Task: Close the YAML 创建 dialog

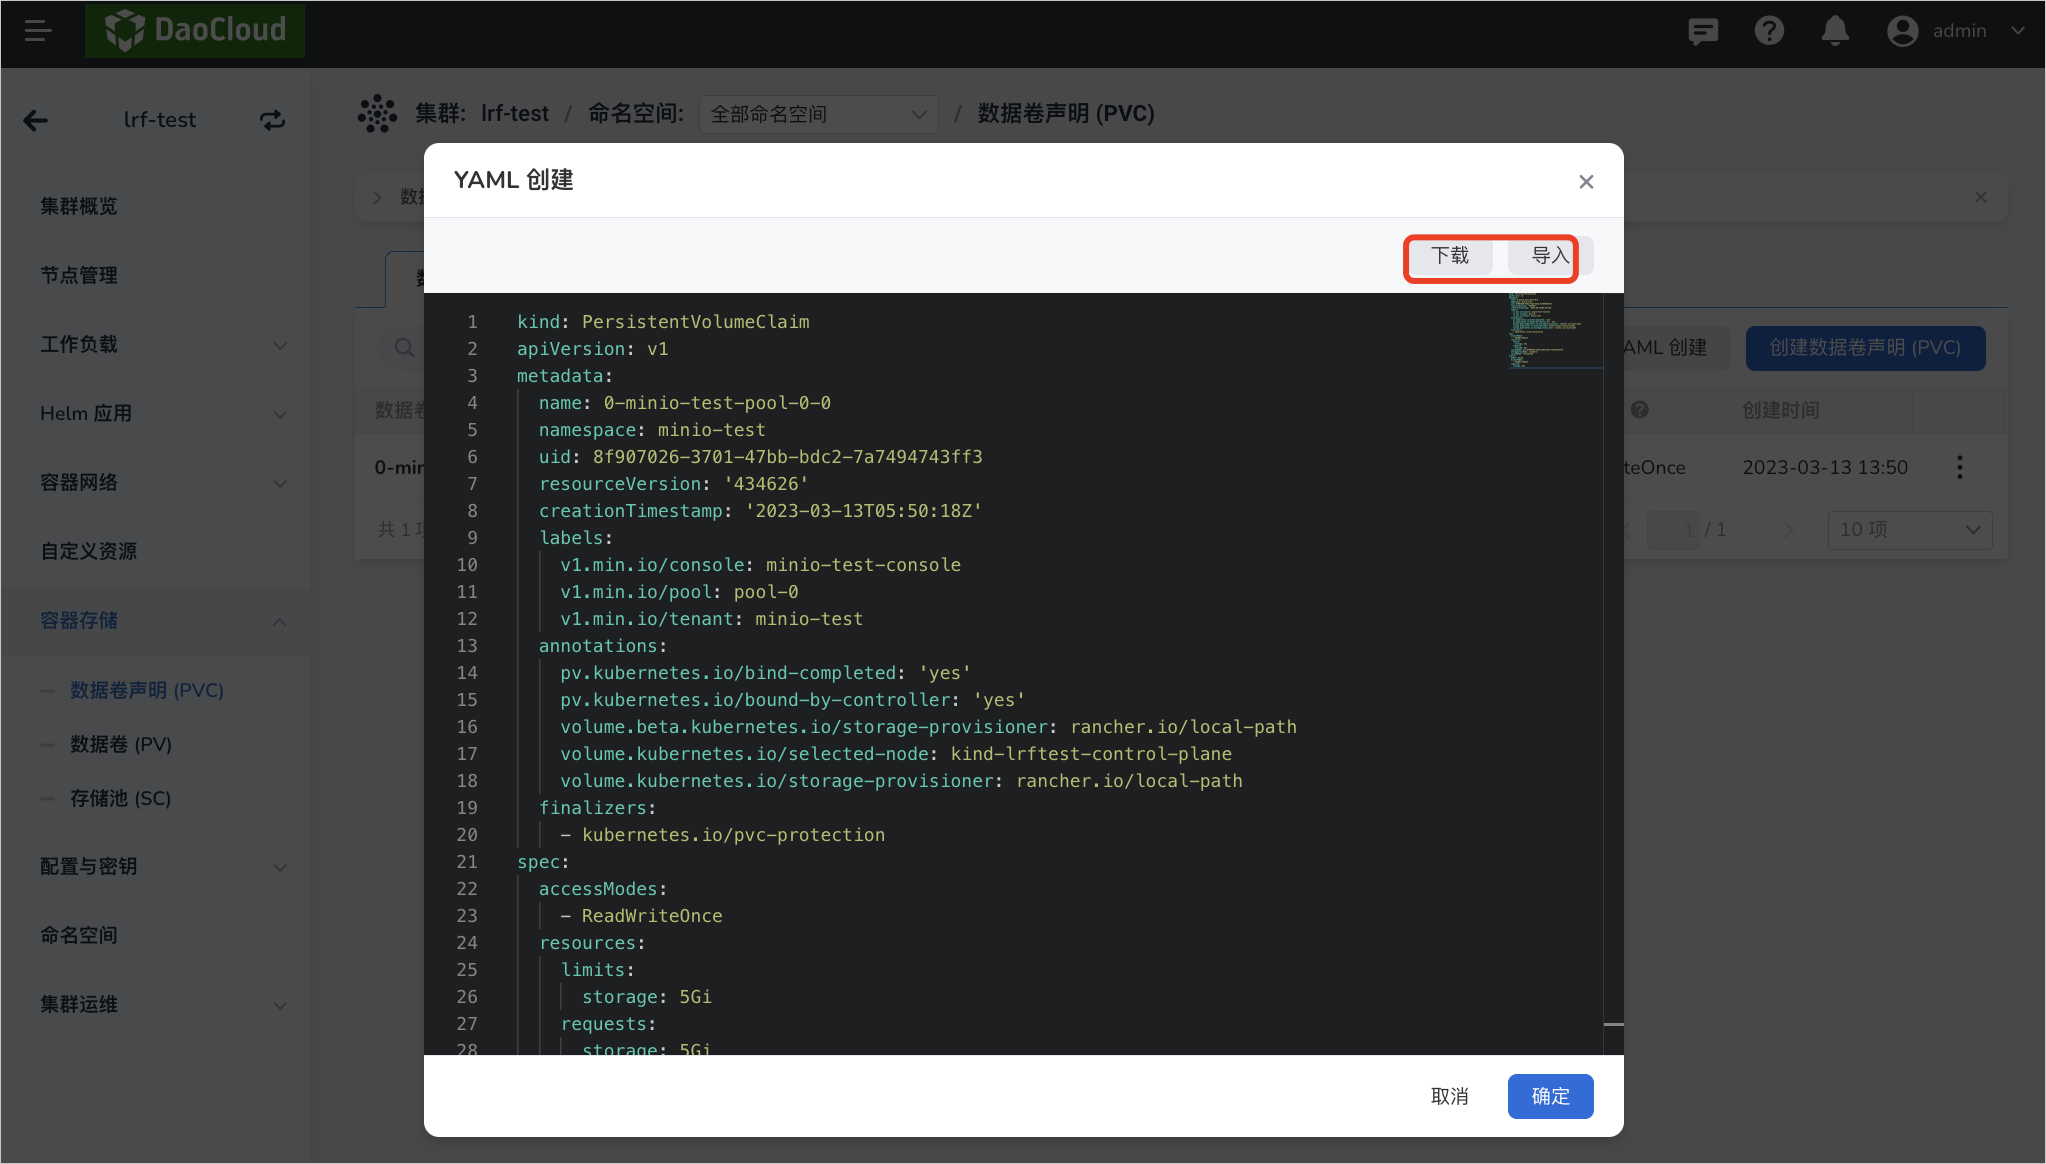Action: pyautogui.click(x=1586, y=181)
